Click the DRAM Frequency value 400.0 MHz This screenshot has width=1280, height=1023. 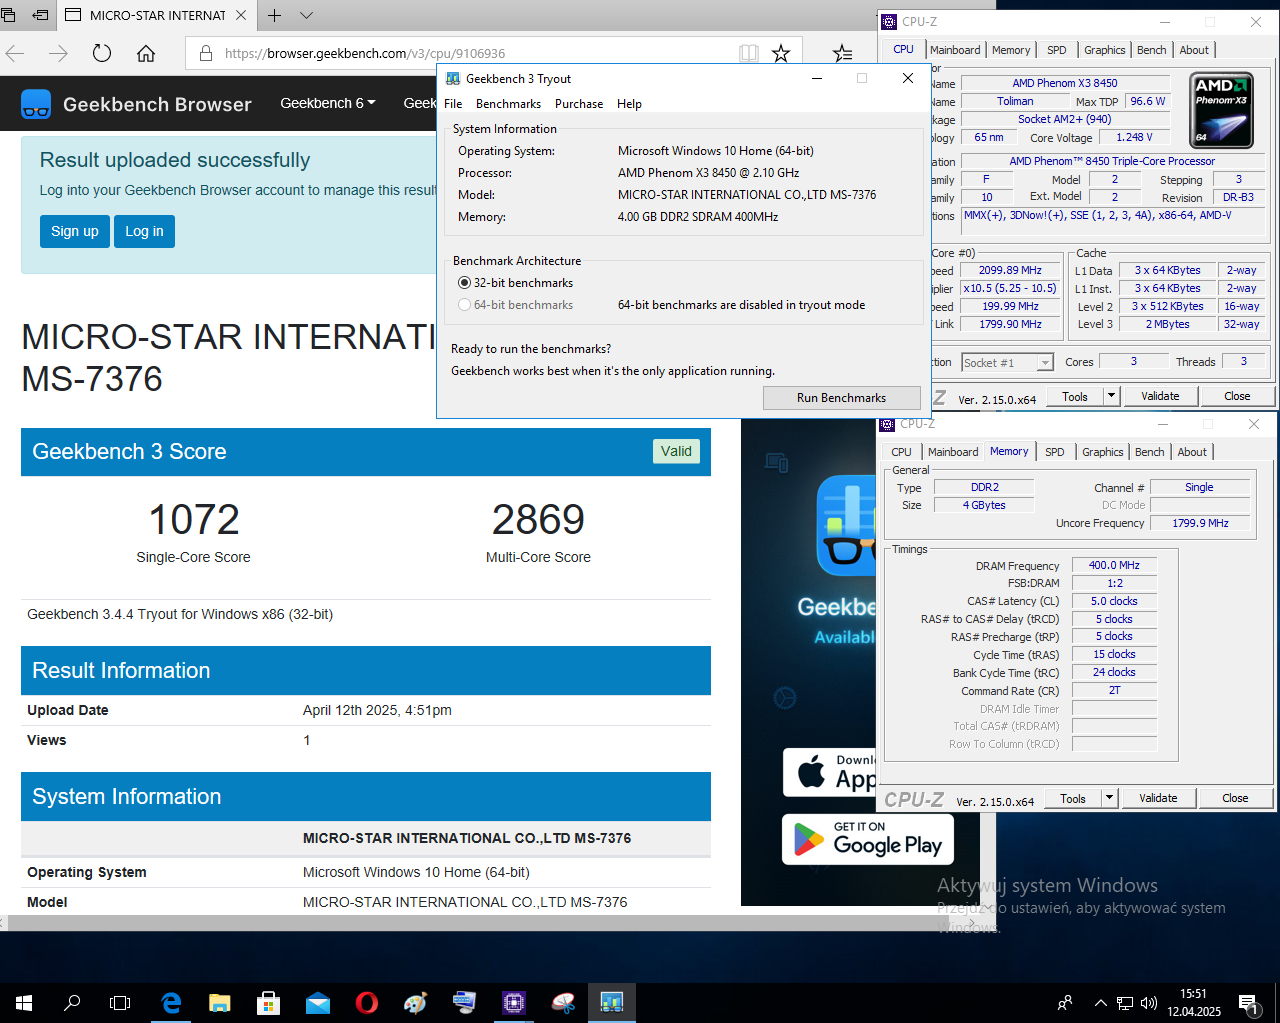click(x=1114, y=565)
